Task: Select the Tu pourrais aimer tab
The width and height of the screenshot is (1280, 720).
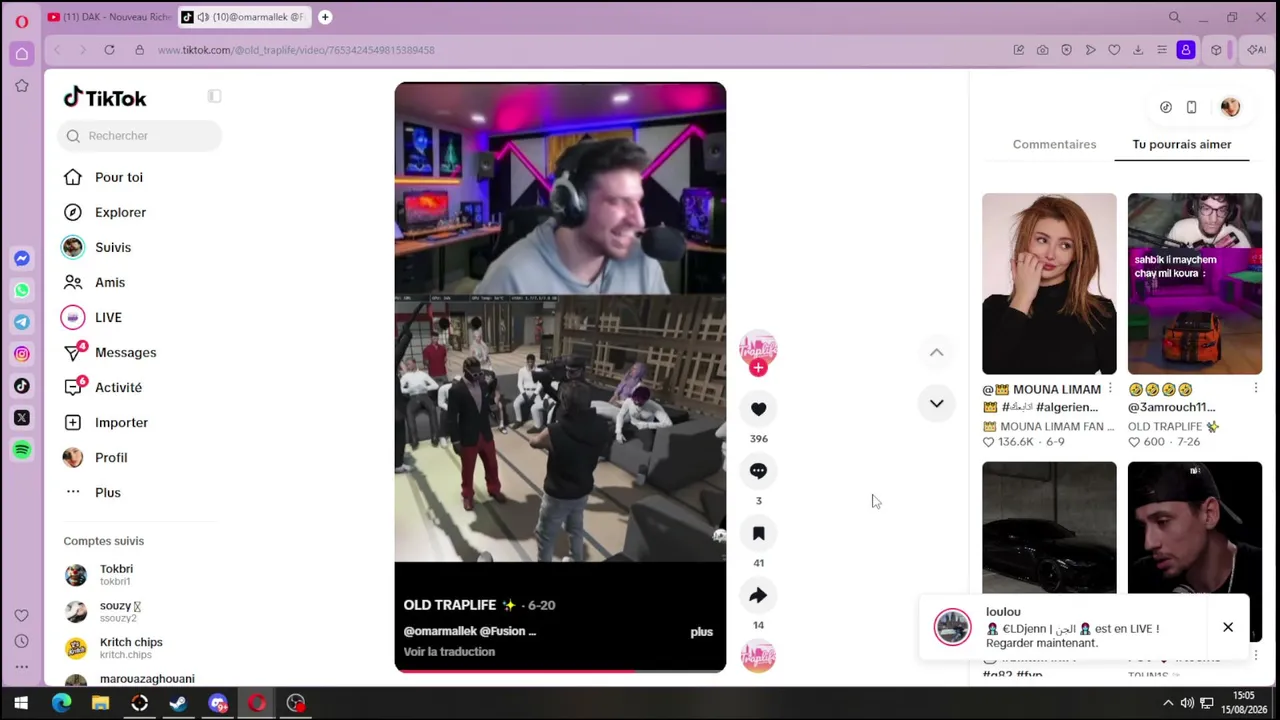Action: point(1182,144)
